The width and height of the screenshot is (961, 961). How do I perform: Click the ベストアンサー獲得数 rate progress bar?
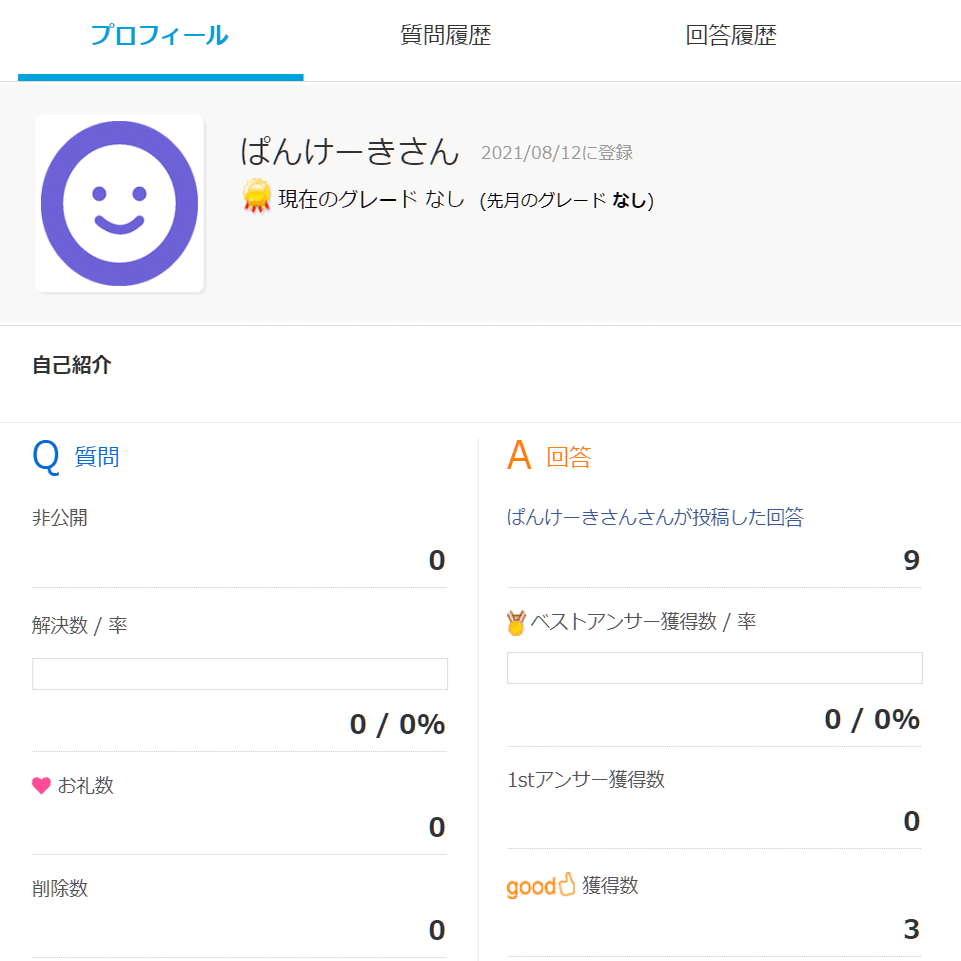[x=714, y=668]
